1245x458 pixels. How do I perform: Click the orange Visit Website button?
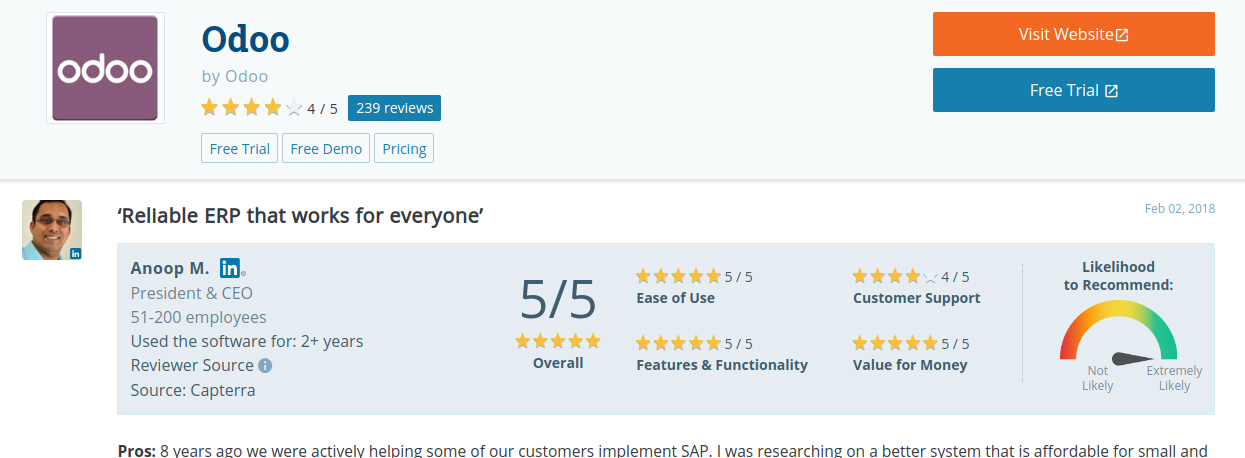(x=1074, y=34)
